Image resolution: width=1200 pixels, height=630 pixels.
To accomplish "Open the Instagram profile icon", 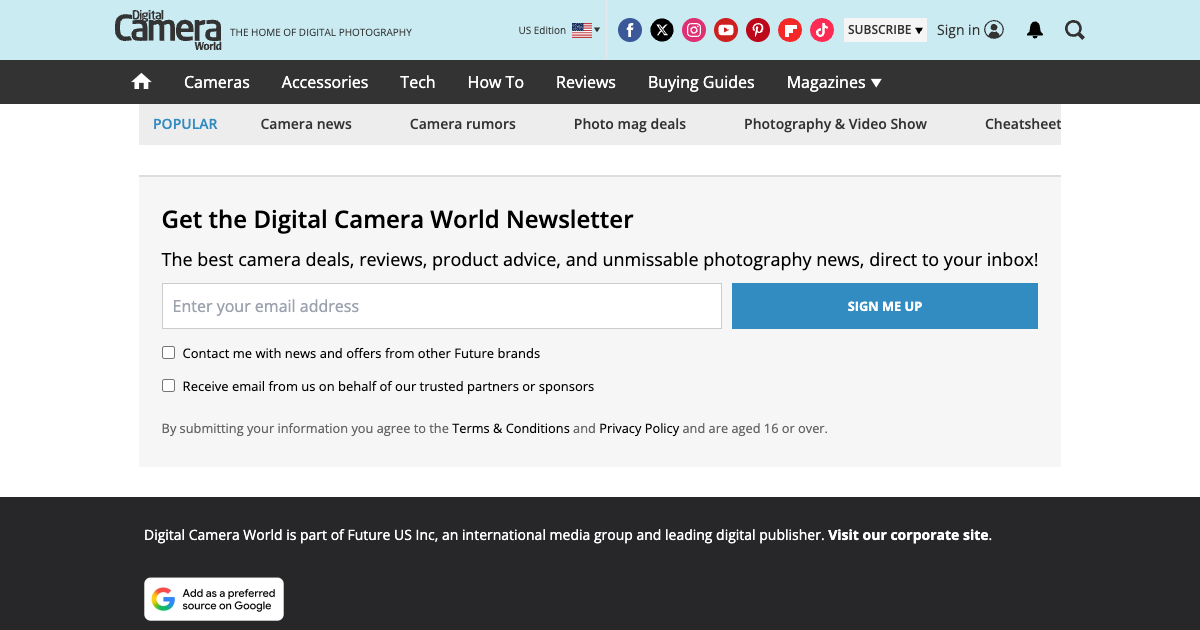I will 694,30.
